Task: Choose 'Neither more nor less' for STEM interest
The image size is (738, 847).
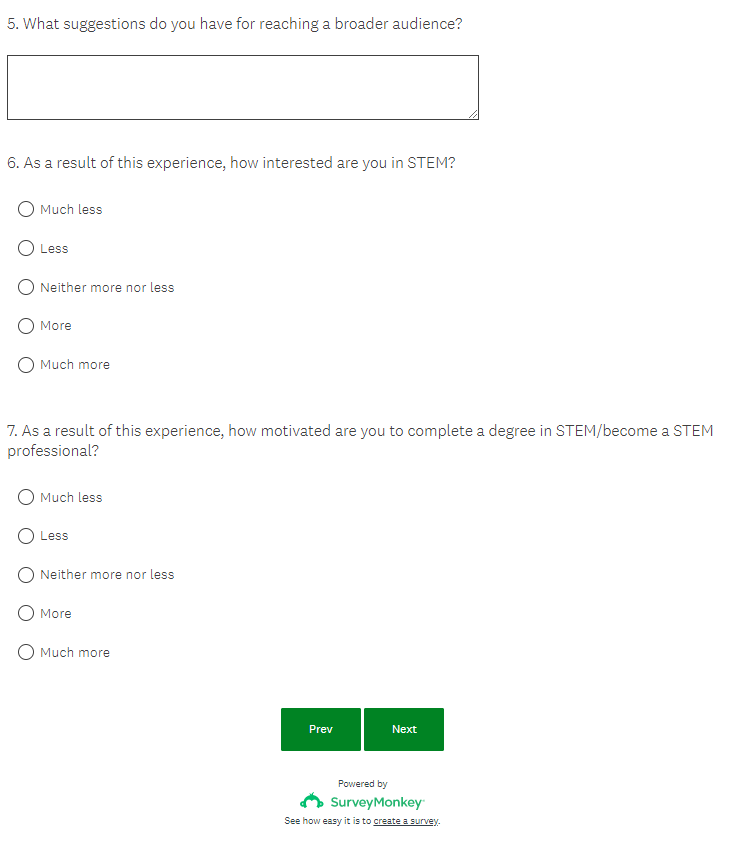Action: coord(26,287)
